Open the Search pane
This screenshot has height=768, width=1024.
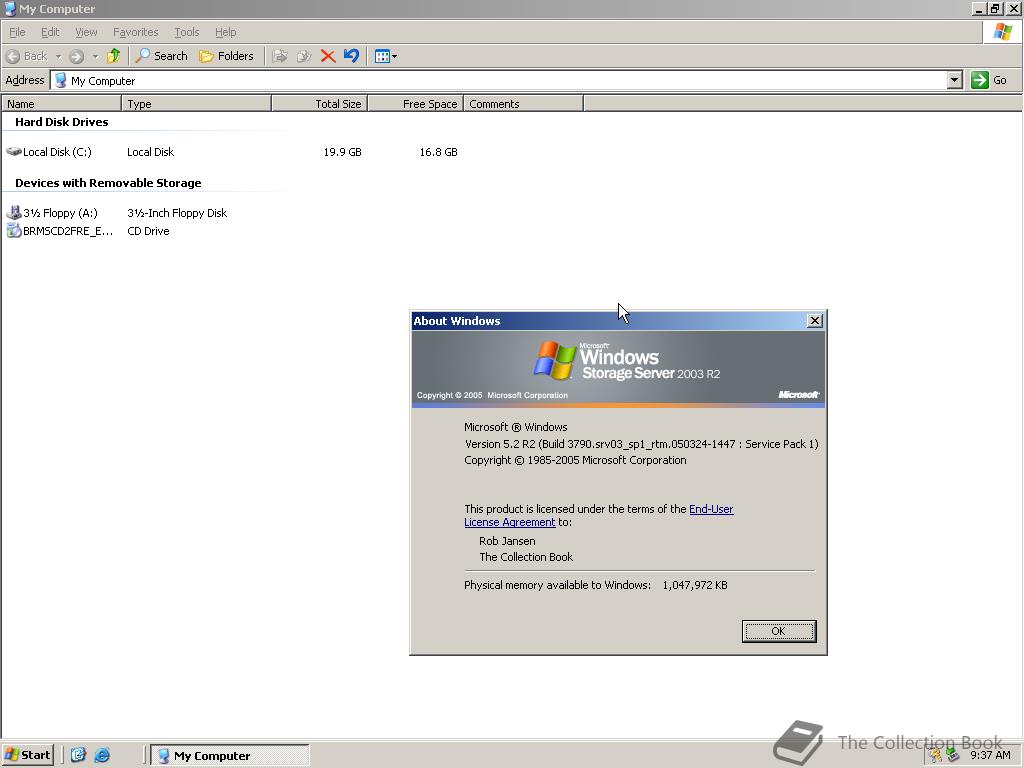pyautogui.click(x=161, y=56)
